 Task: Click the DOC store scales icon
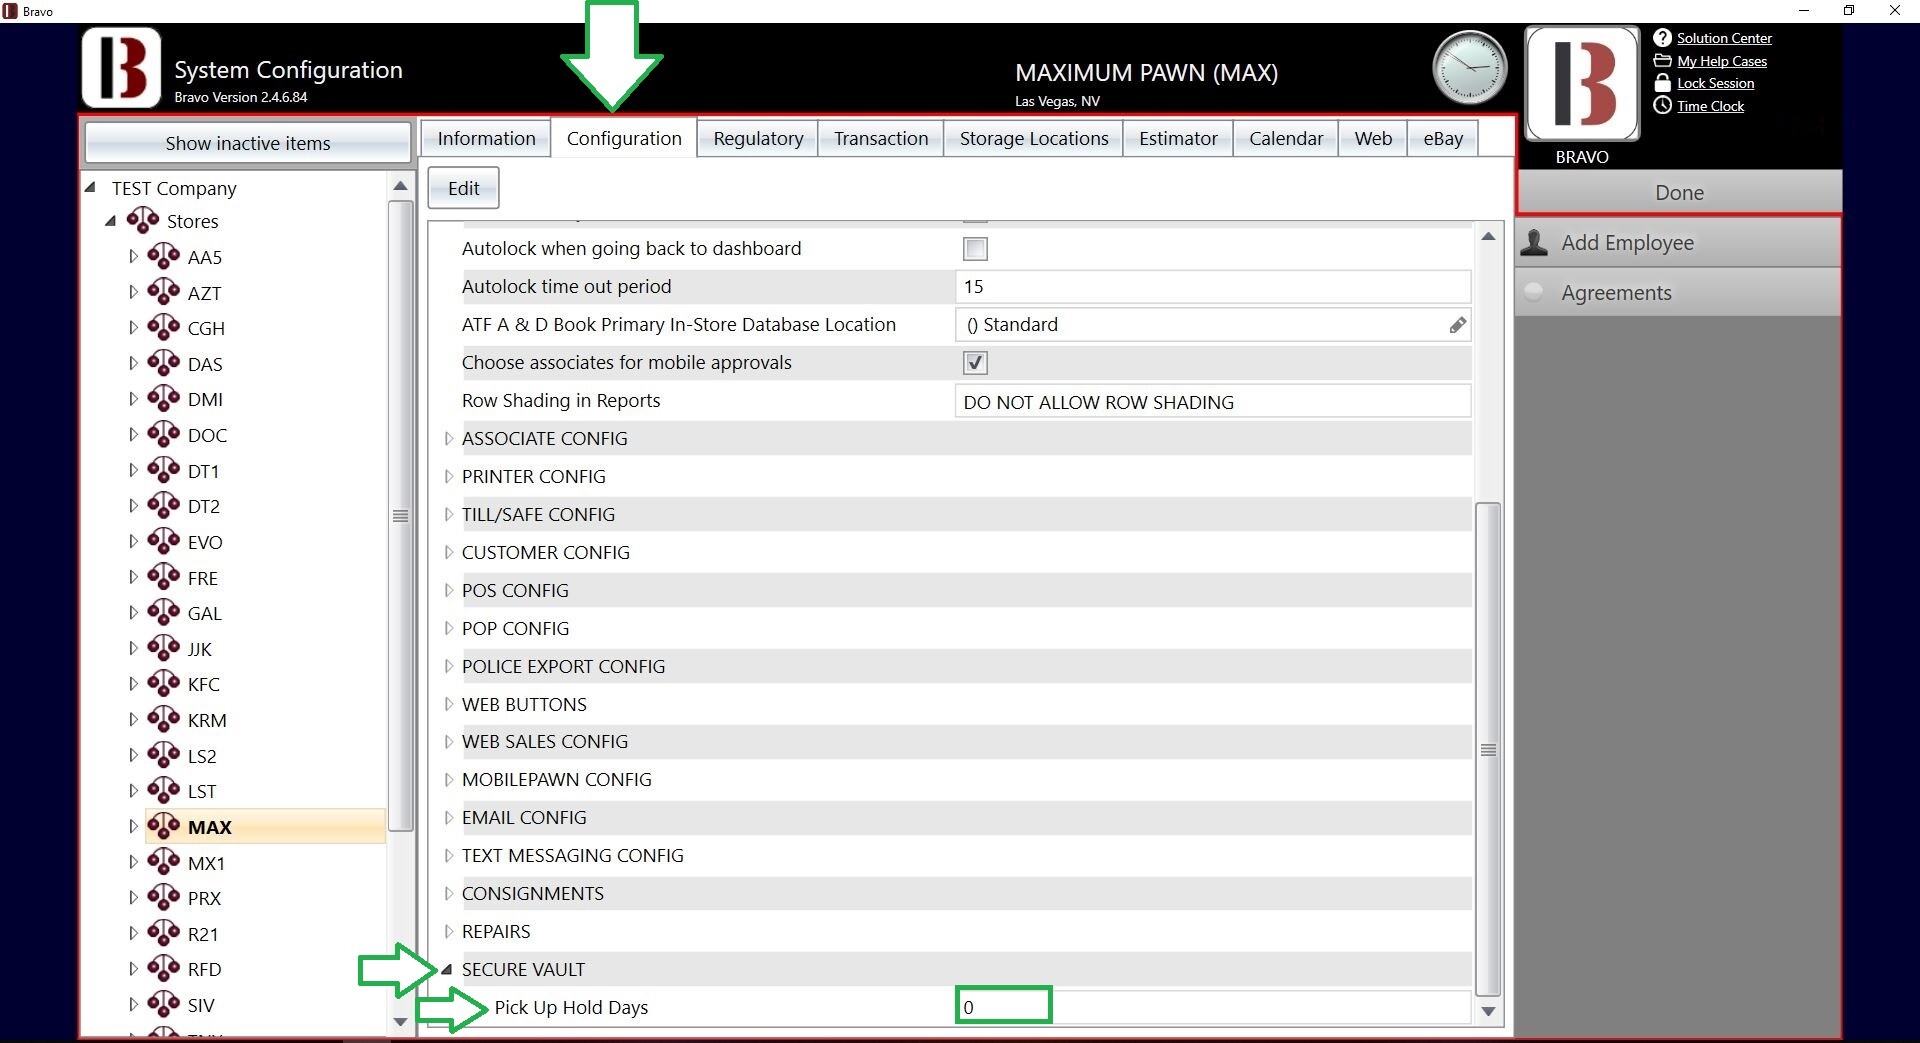pyautogui.click(x=164, y=434)
